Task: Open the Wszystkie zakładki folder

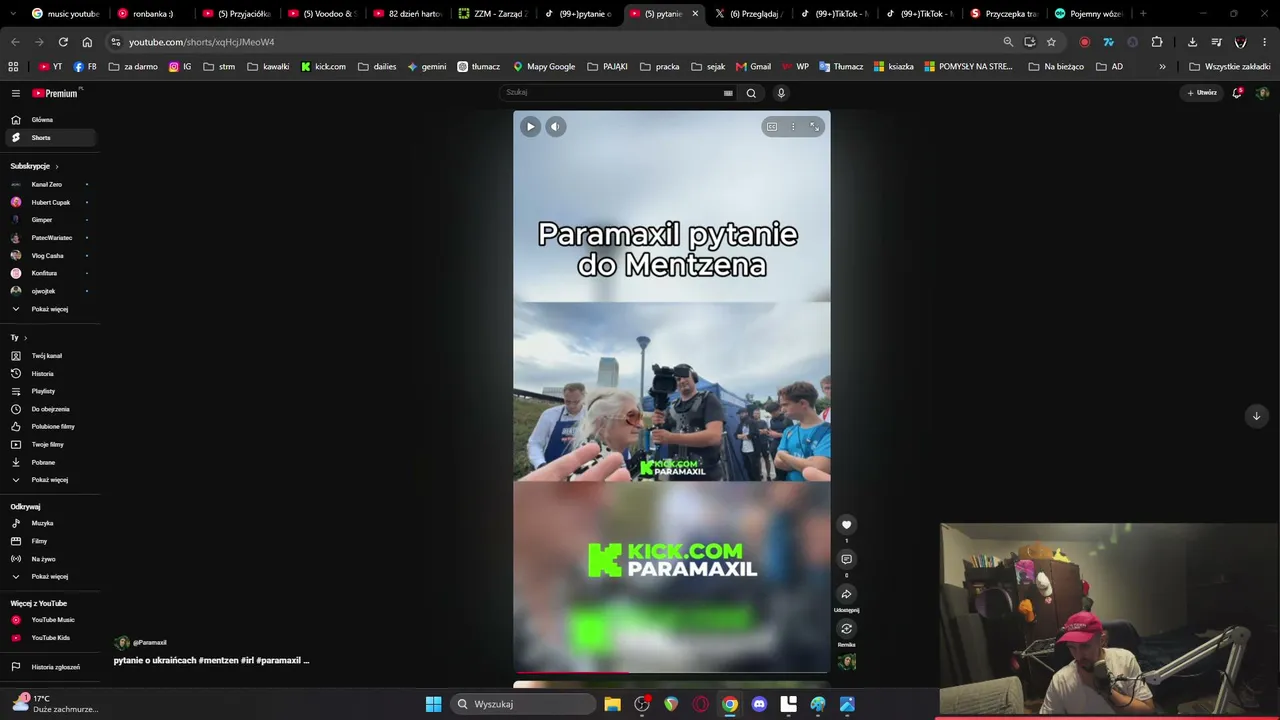Action: click(x=1229, y=67)
